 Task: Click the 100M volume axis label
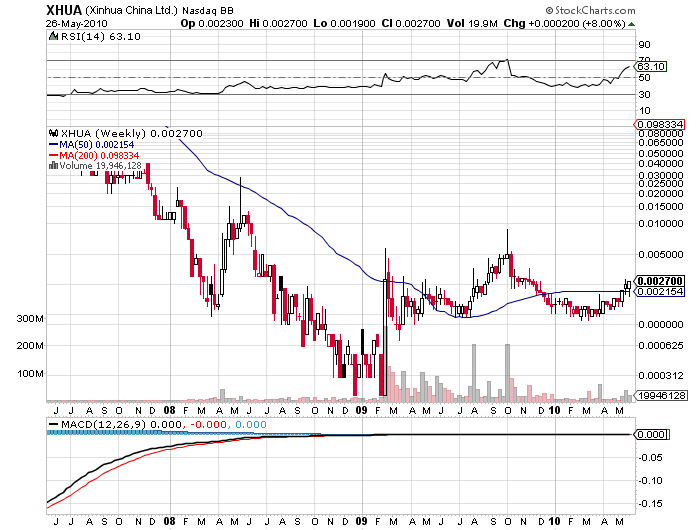click(30, 374)
